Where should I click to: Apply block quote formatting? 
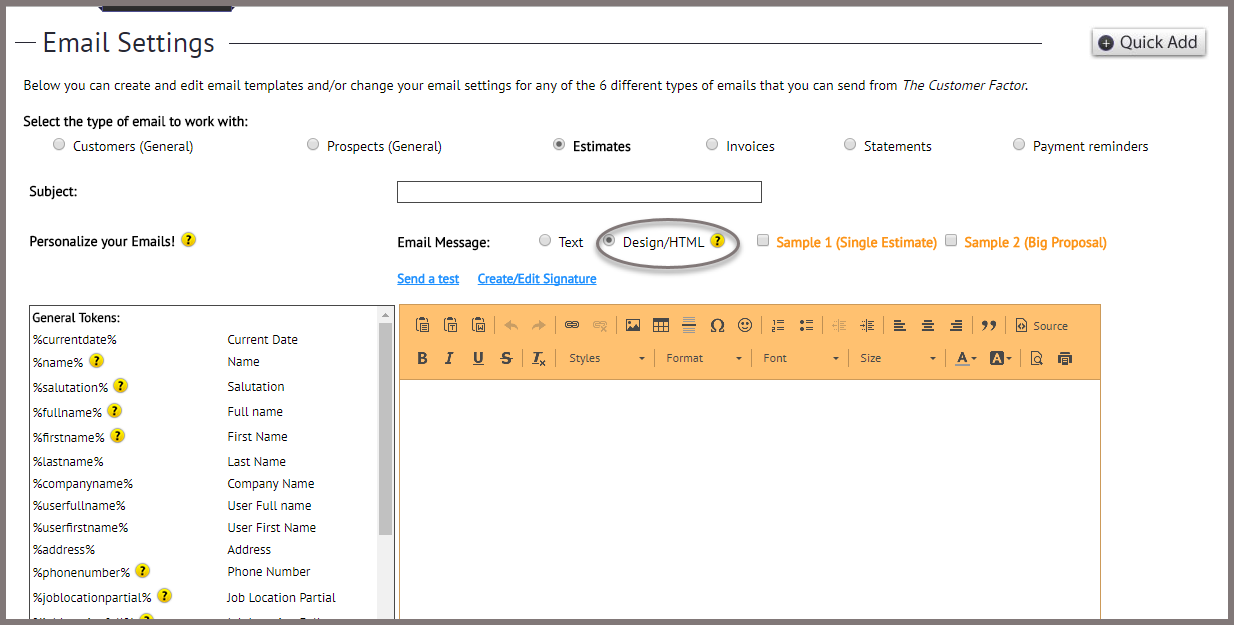pyautogui.click(x=989, y=325)
